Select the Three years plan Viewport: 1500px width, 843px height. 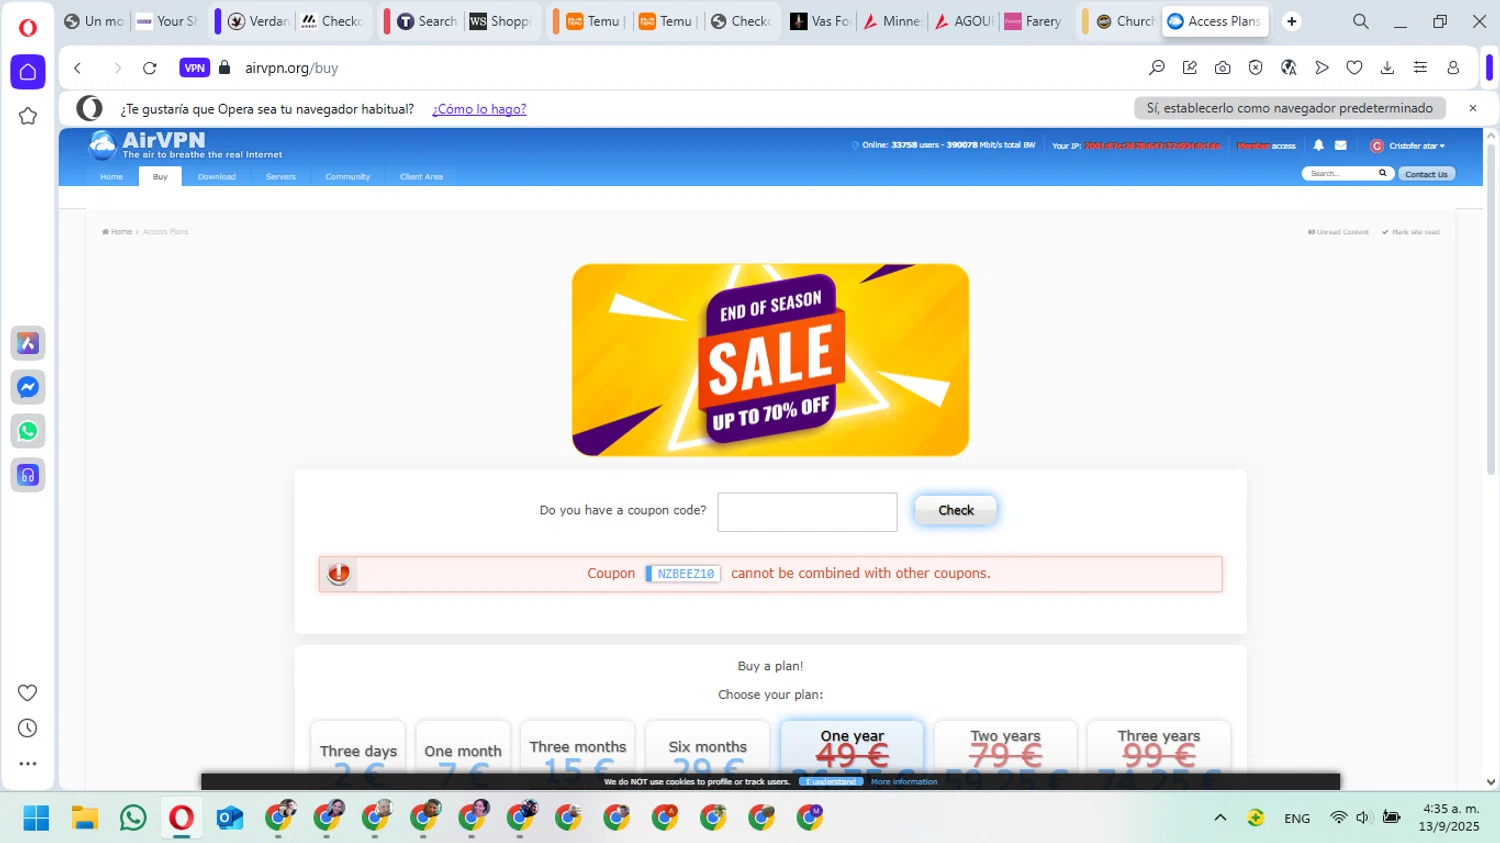coord(1159,746)
